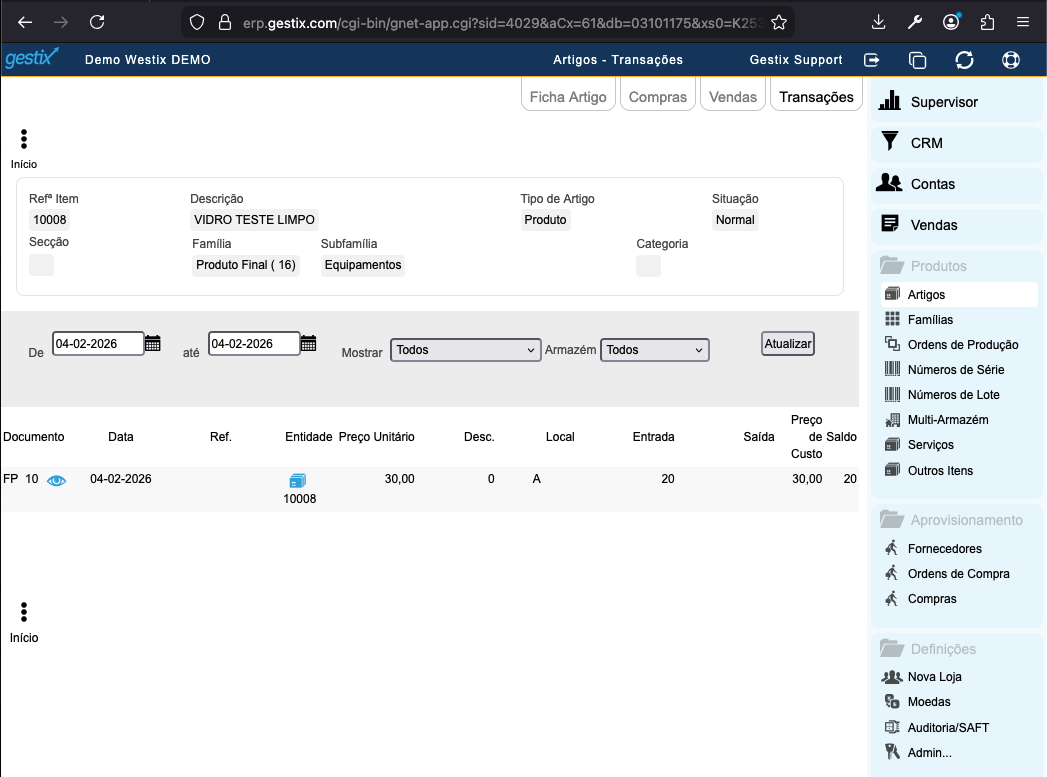The width and height of the screenshot is (1047, 777).
Task: Open Ordens de Produção in sidebar
Action: tap(962, 345)
